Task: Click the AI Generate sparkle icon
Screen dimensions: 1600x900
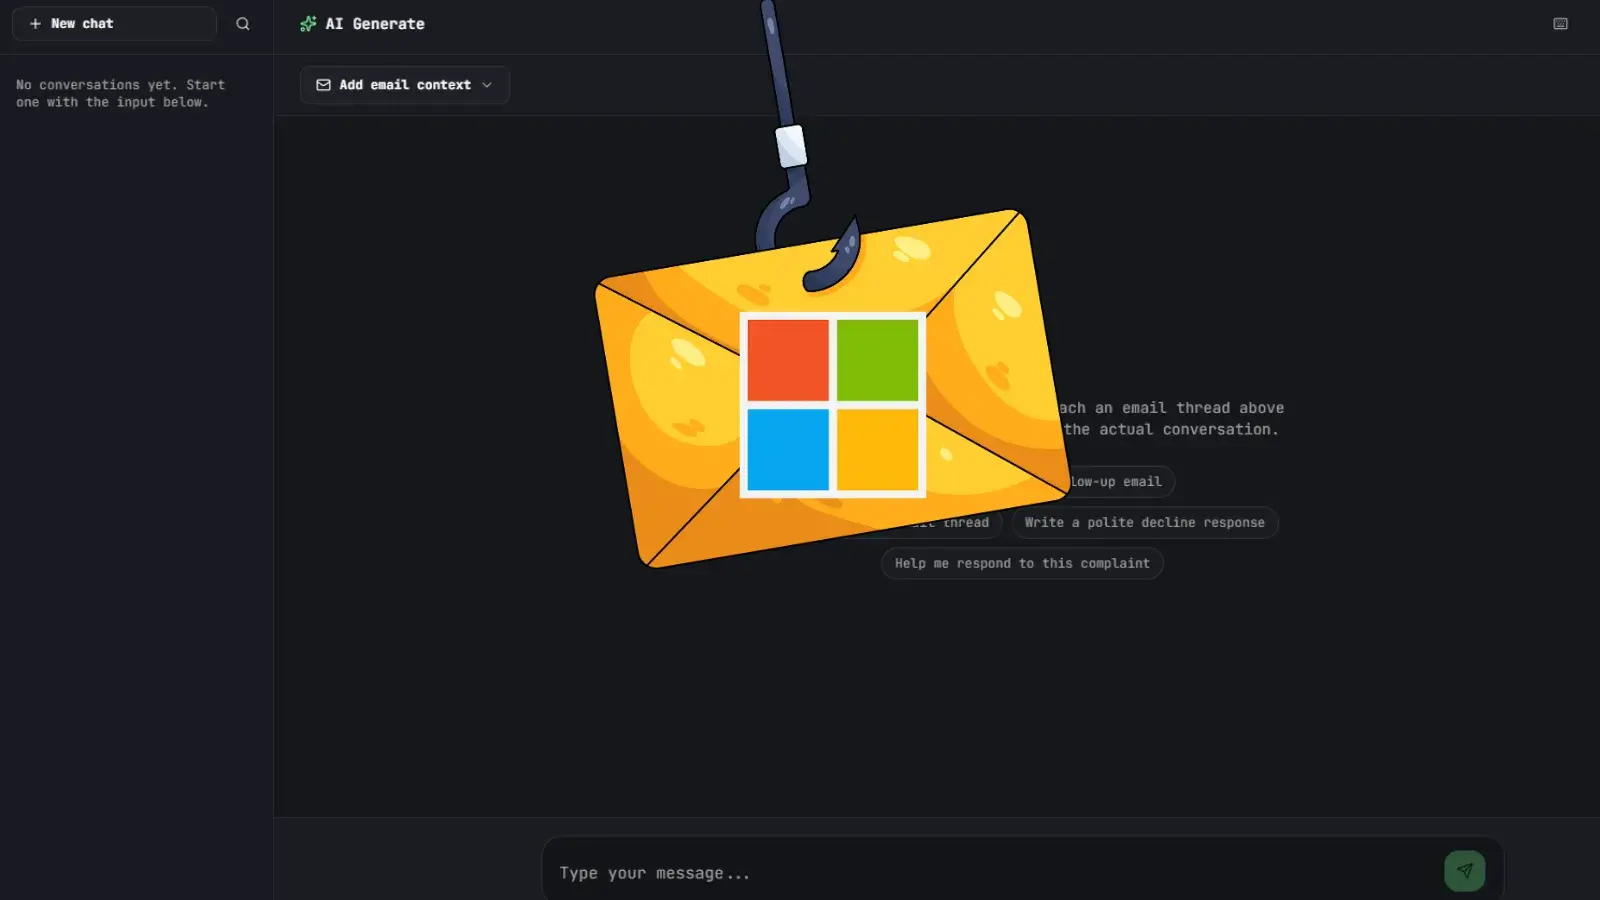Action: point(308,23)
